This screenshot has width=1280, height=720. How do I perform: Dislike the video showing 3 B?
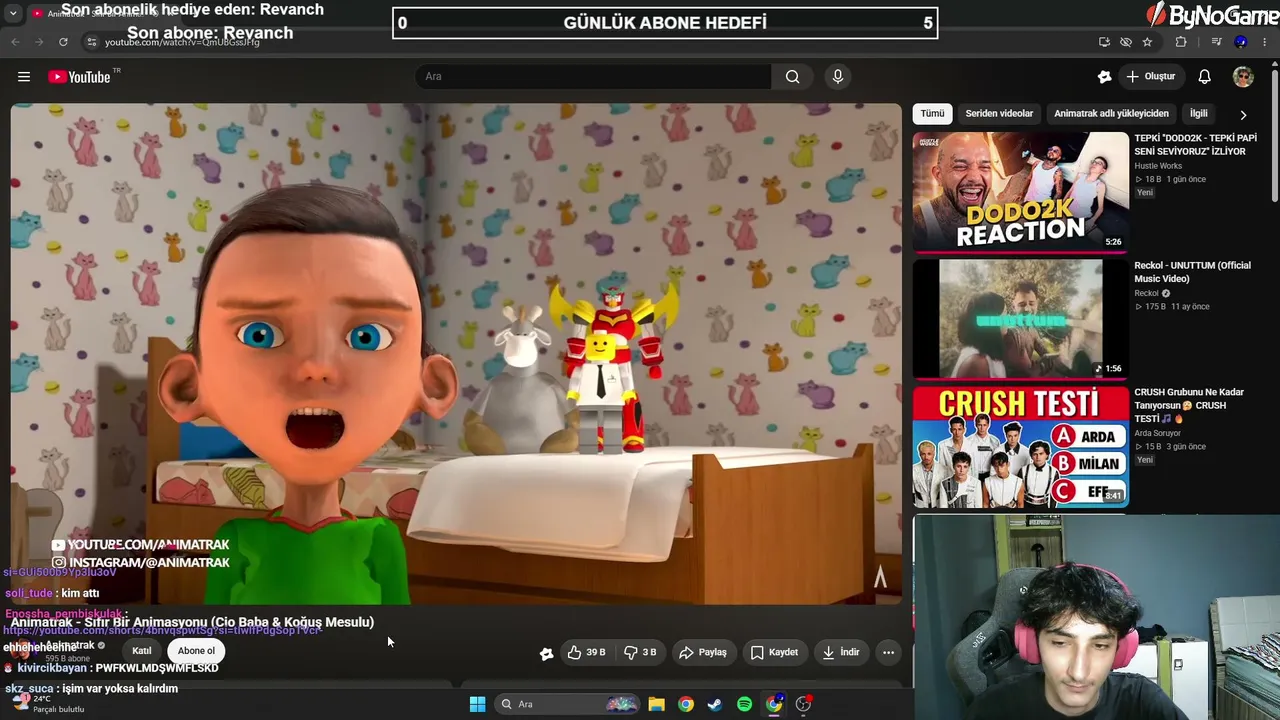[640, 652]
